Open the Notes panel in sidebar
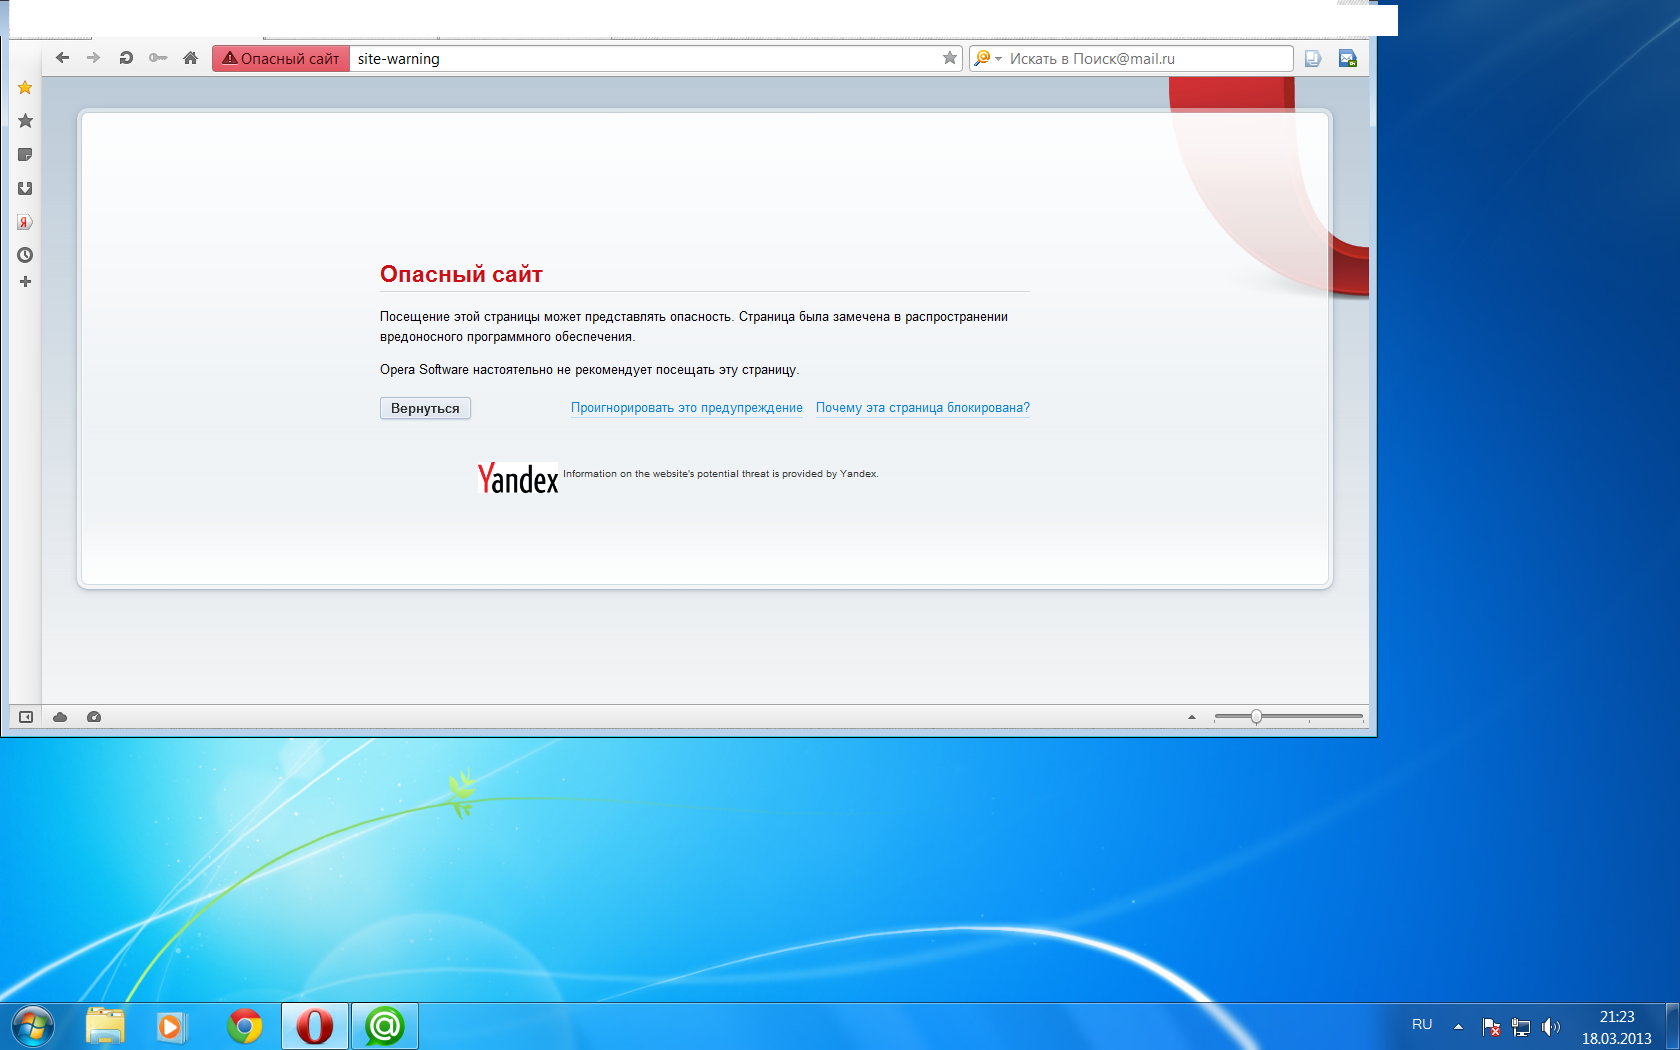Screen dimensions: 1680x1050 [25, 155]
